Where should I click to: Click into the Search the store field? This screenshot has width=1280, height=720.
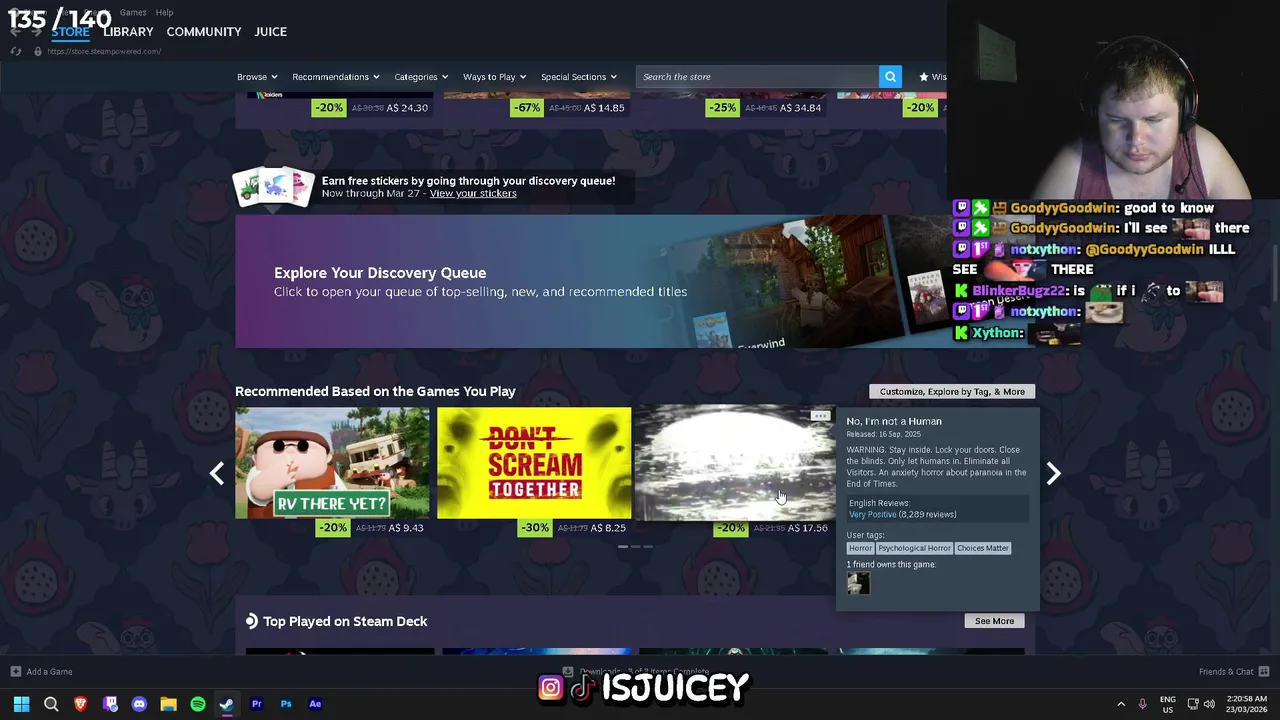(757, 76)
